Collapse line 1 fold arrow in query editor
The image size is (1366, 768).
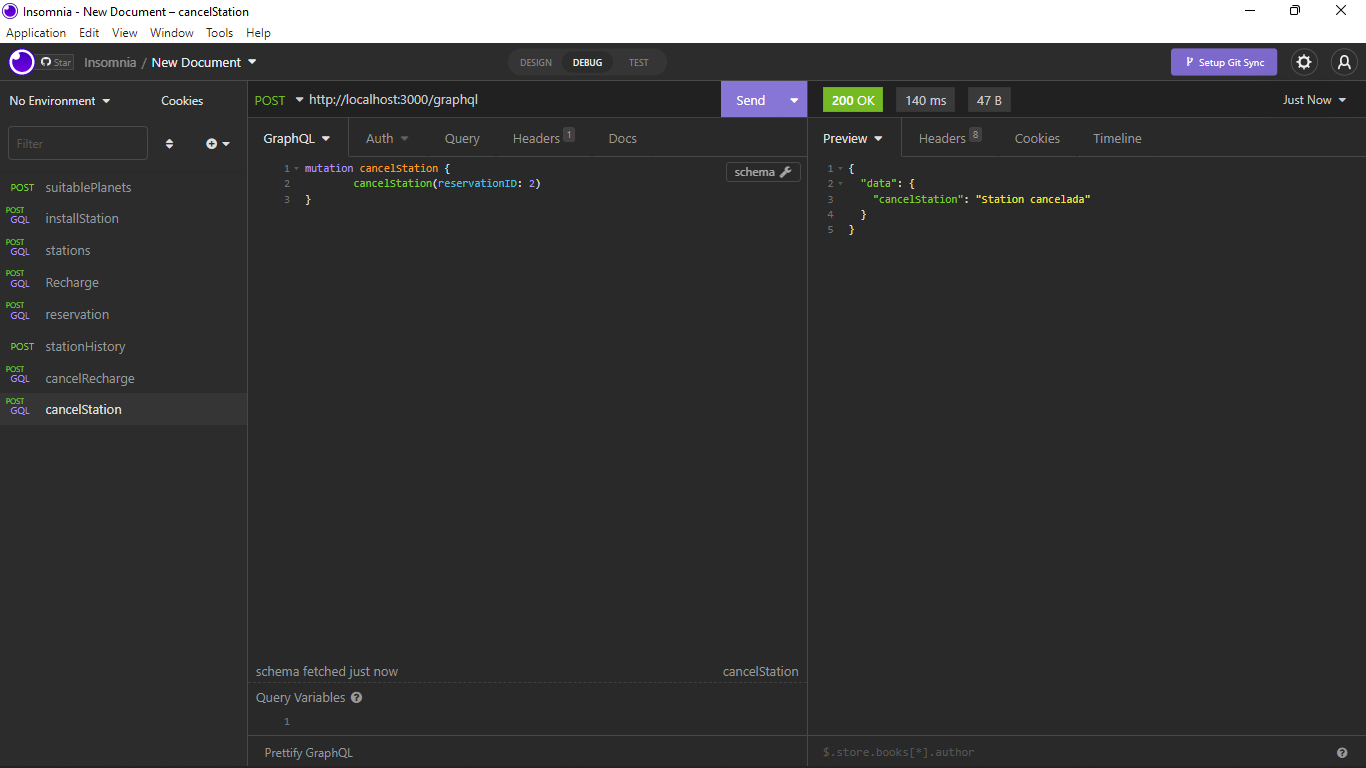coord(297,168)
